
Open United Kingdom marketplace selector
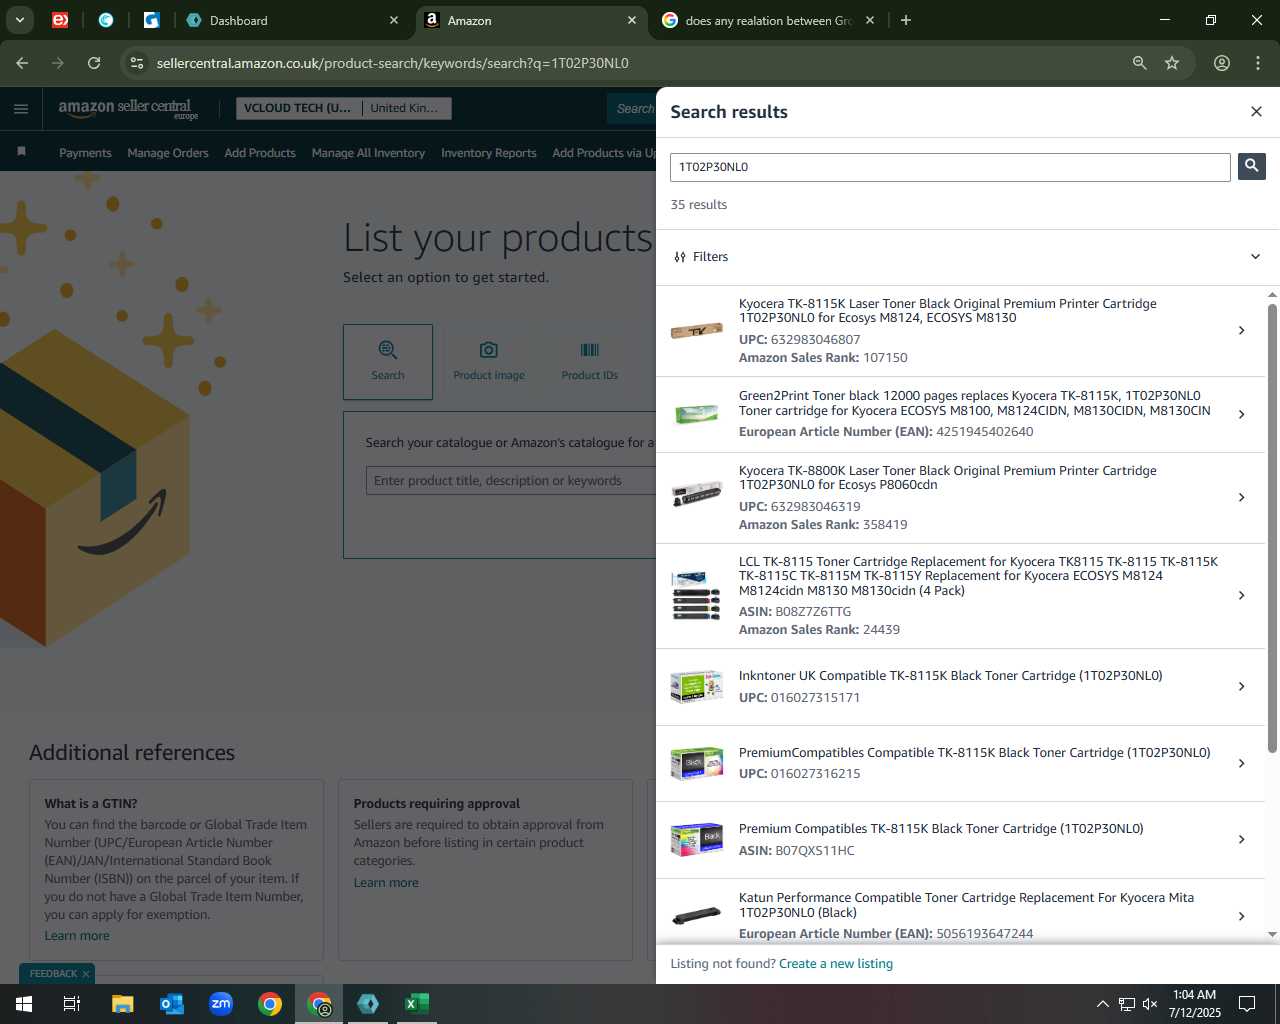click(406, 108)
